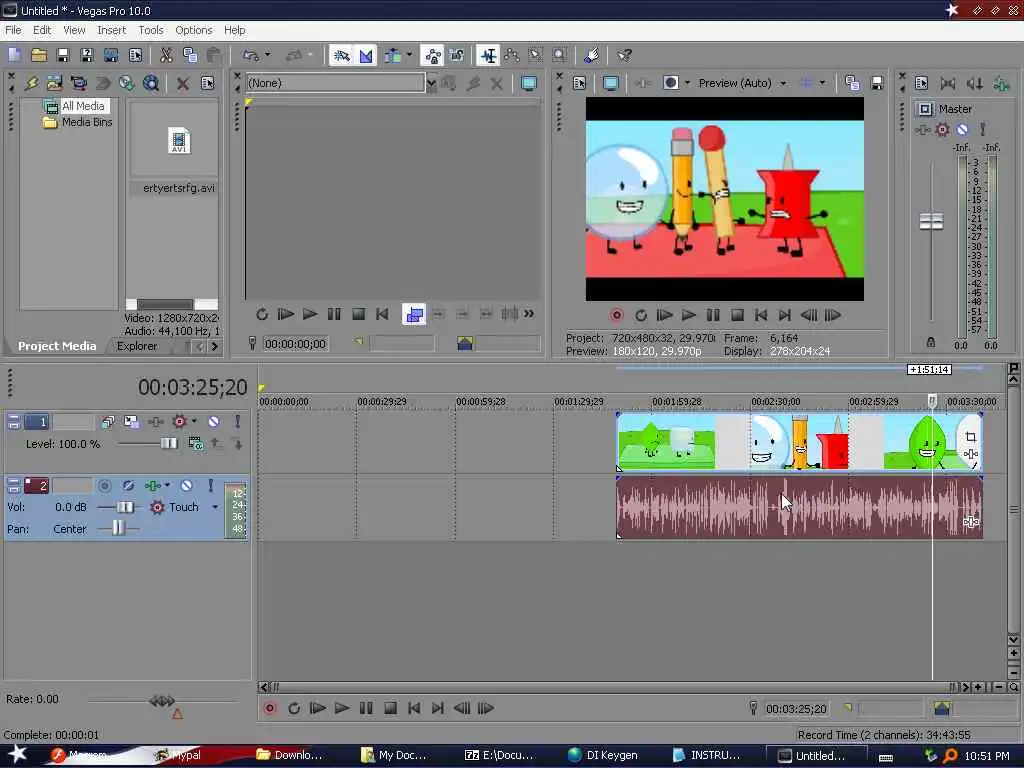This screenshot has height=768, width=1024.
Task: Click the What's This help icon
Action: [624, 56]
